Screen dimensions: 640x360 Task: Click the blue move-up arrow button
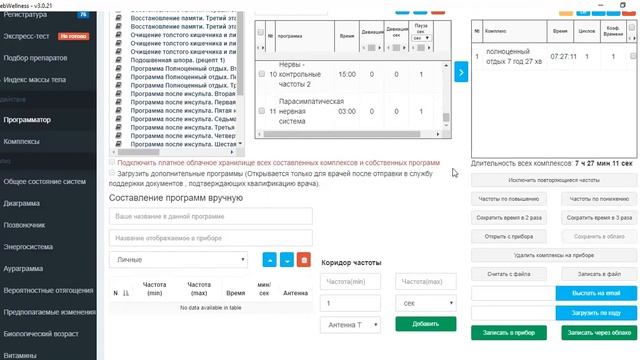coord(269,260)
